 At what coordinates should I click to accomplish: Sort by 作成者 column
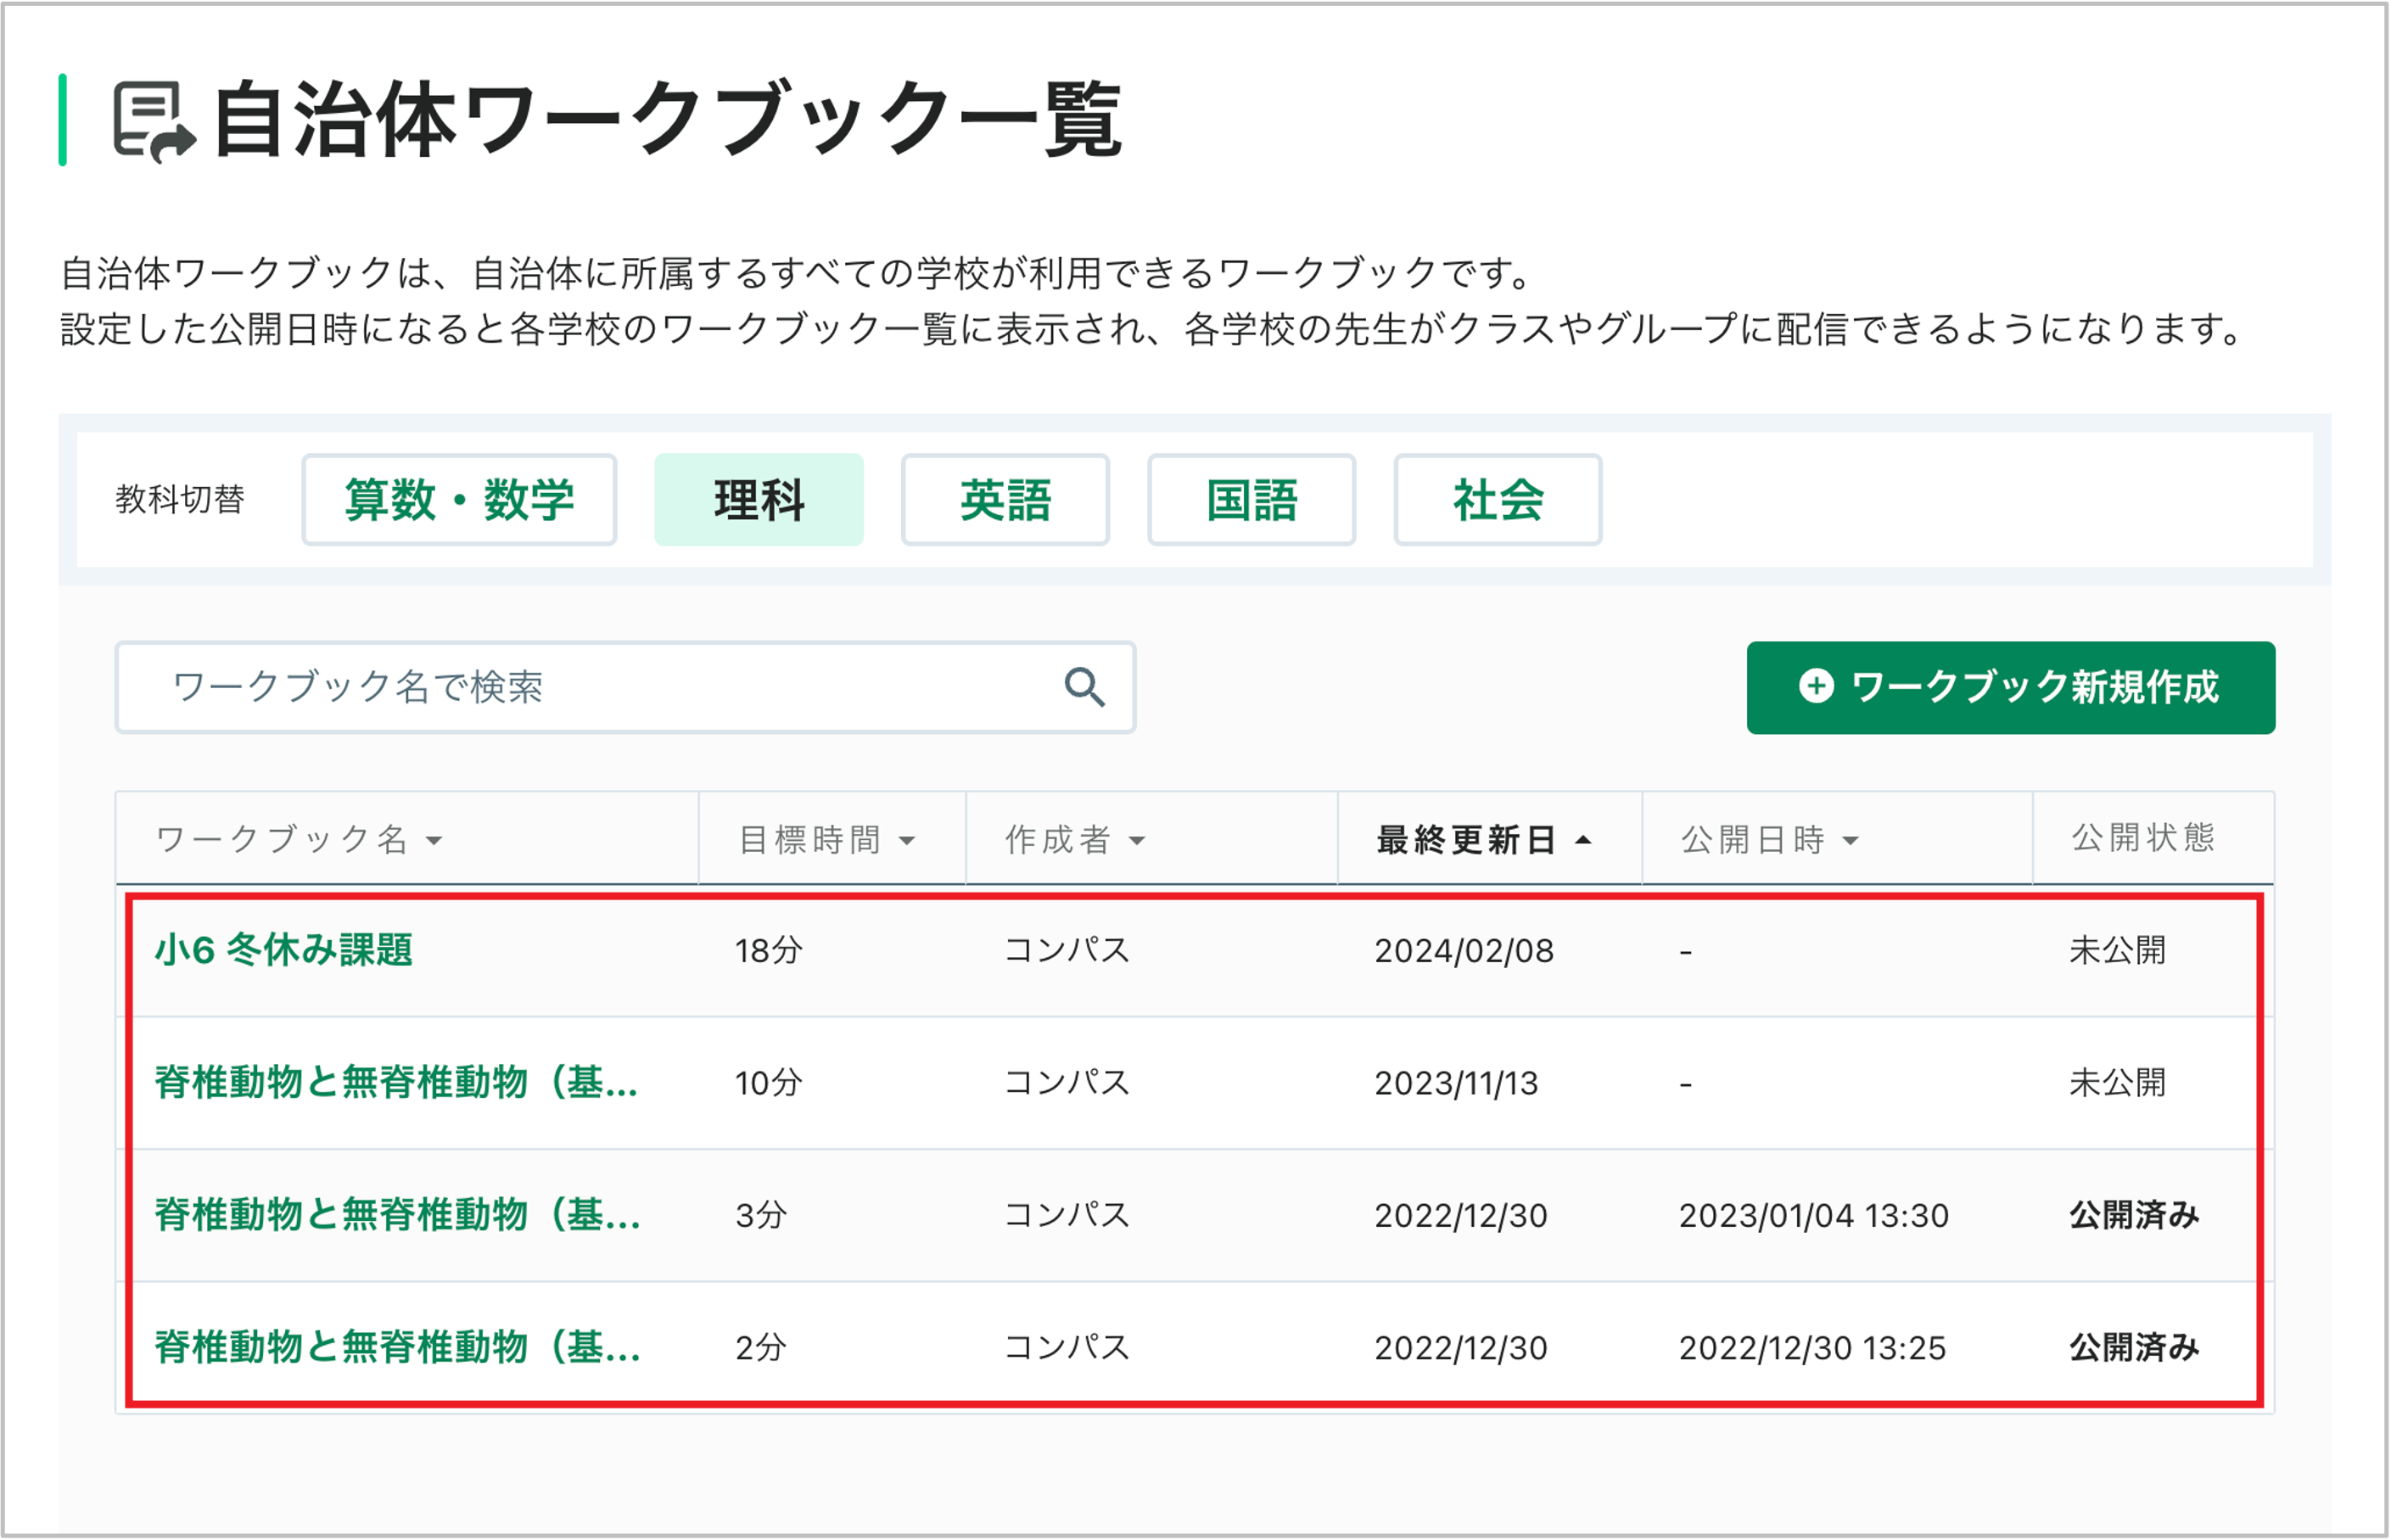pos(1075,840)
